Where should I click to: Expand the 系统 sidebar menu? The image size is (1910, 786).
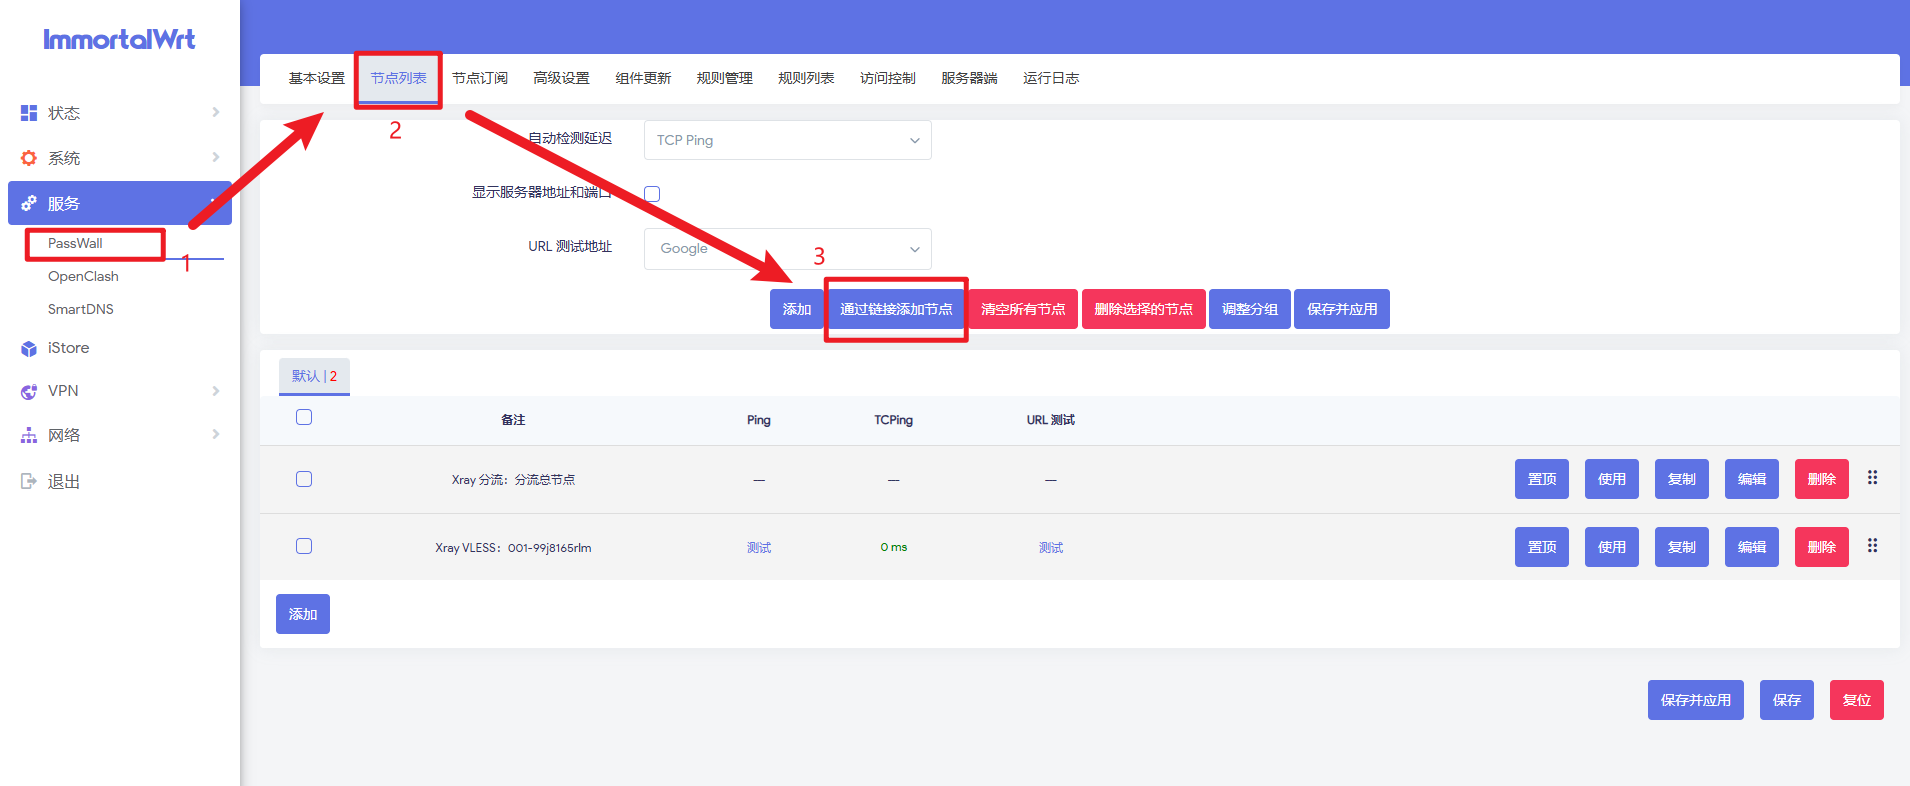point(120,158)
